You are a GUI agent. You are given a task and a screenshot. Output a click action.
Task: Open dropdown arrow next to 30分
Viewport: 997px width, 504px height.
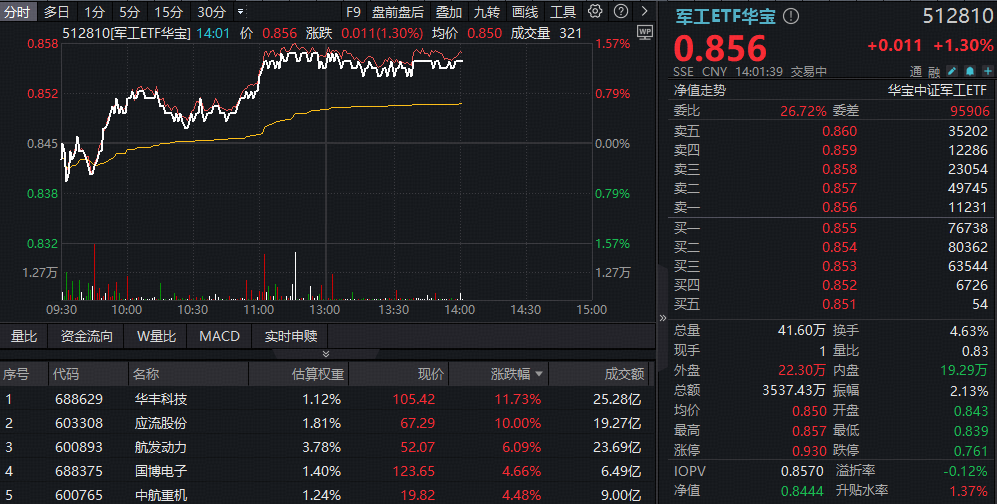point(240,12)
